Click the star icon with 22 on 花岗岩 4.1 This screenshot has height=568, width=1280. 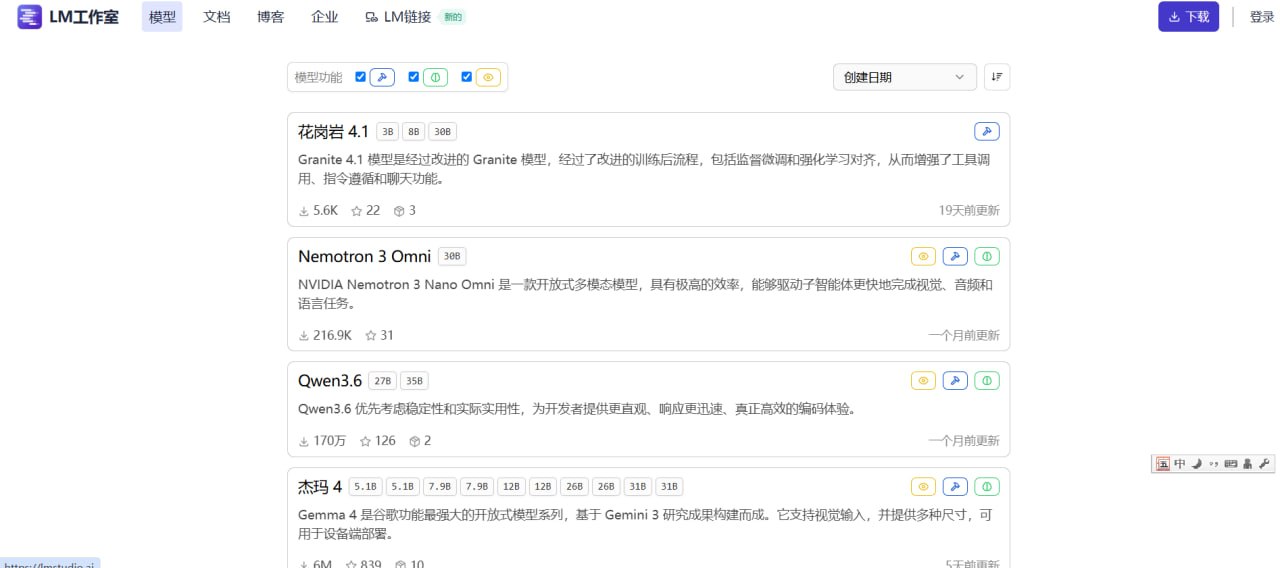coord(356,211)
